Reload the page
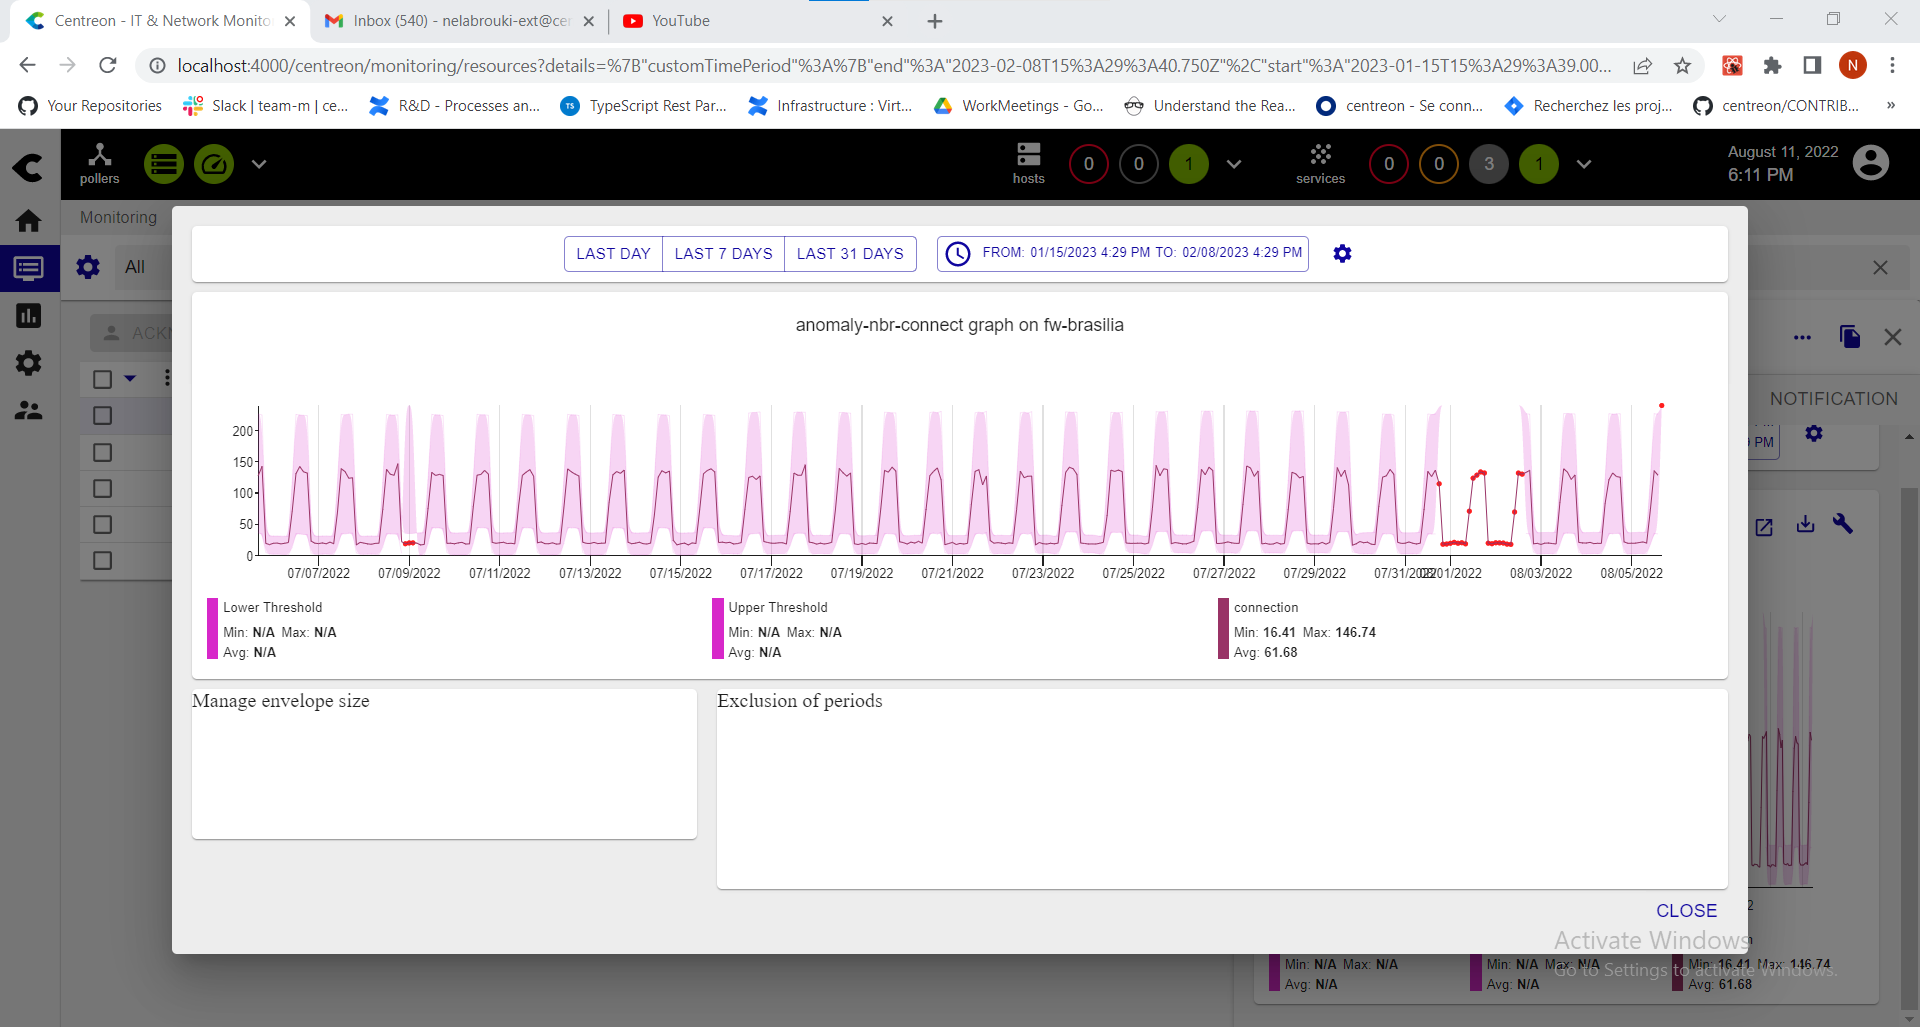The width and height of the screenshot is (1920, 1027). (108, 65)
